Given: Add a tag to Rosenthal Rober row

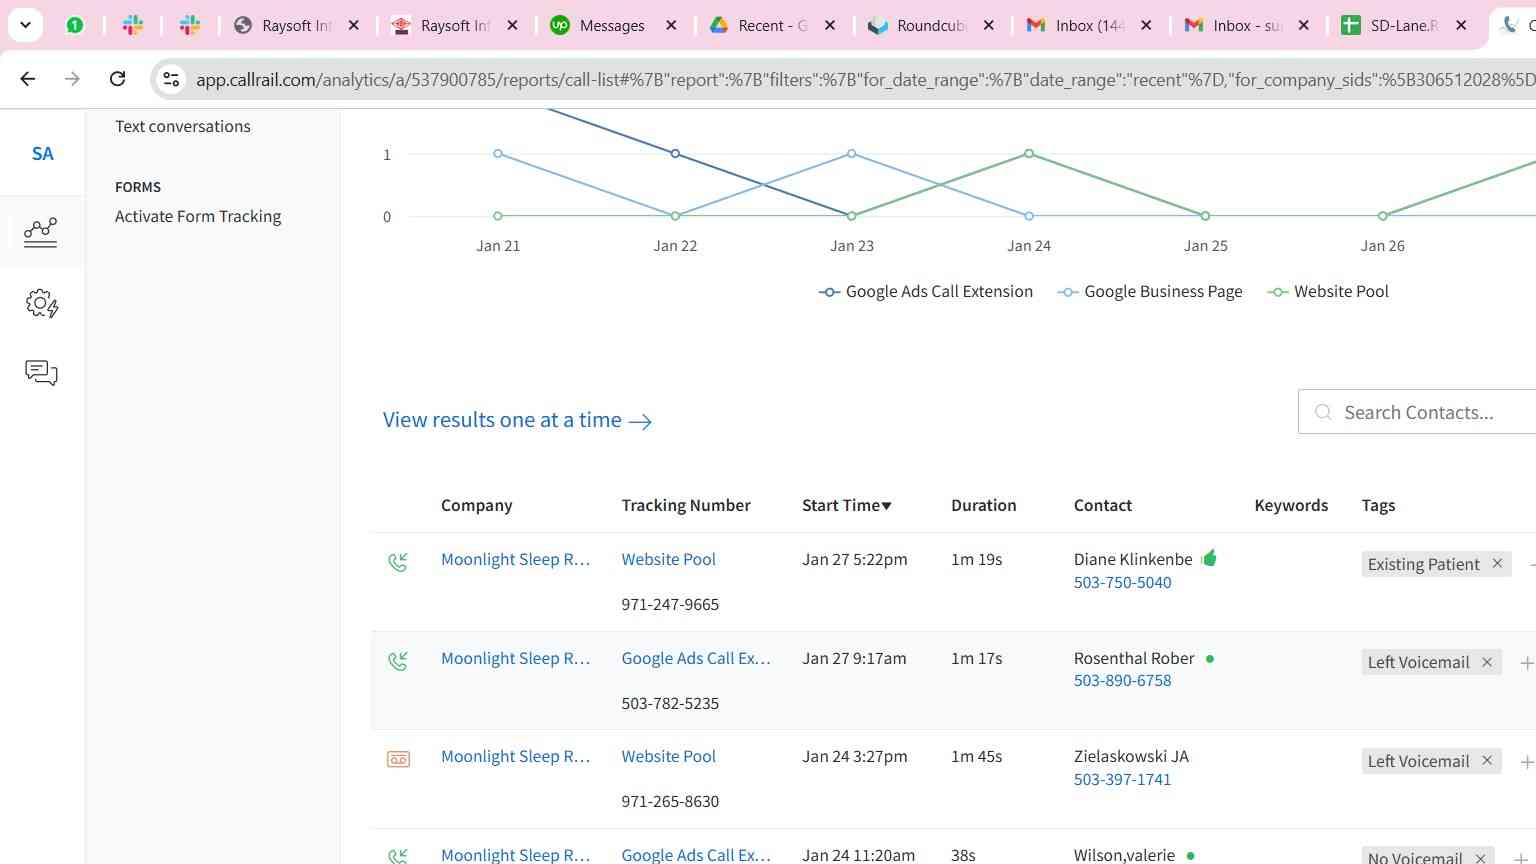Looking at the screenshot, I should click(1527, 663).
